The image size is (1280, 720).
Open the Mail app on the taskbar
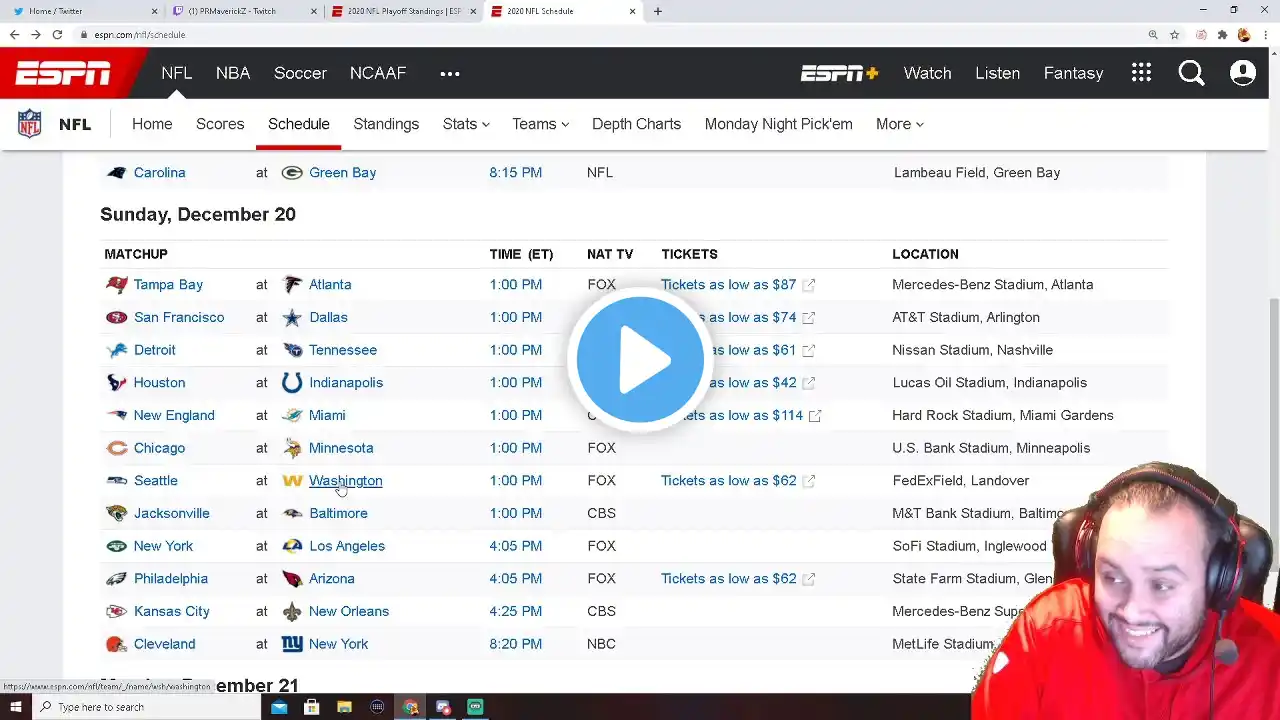[279, 707]
